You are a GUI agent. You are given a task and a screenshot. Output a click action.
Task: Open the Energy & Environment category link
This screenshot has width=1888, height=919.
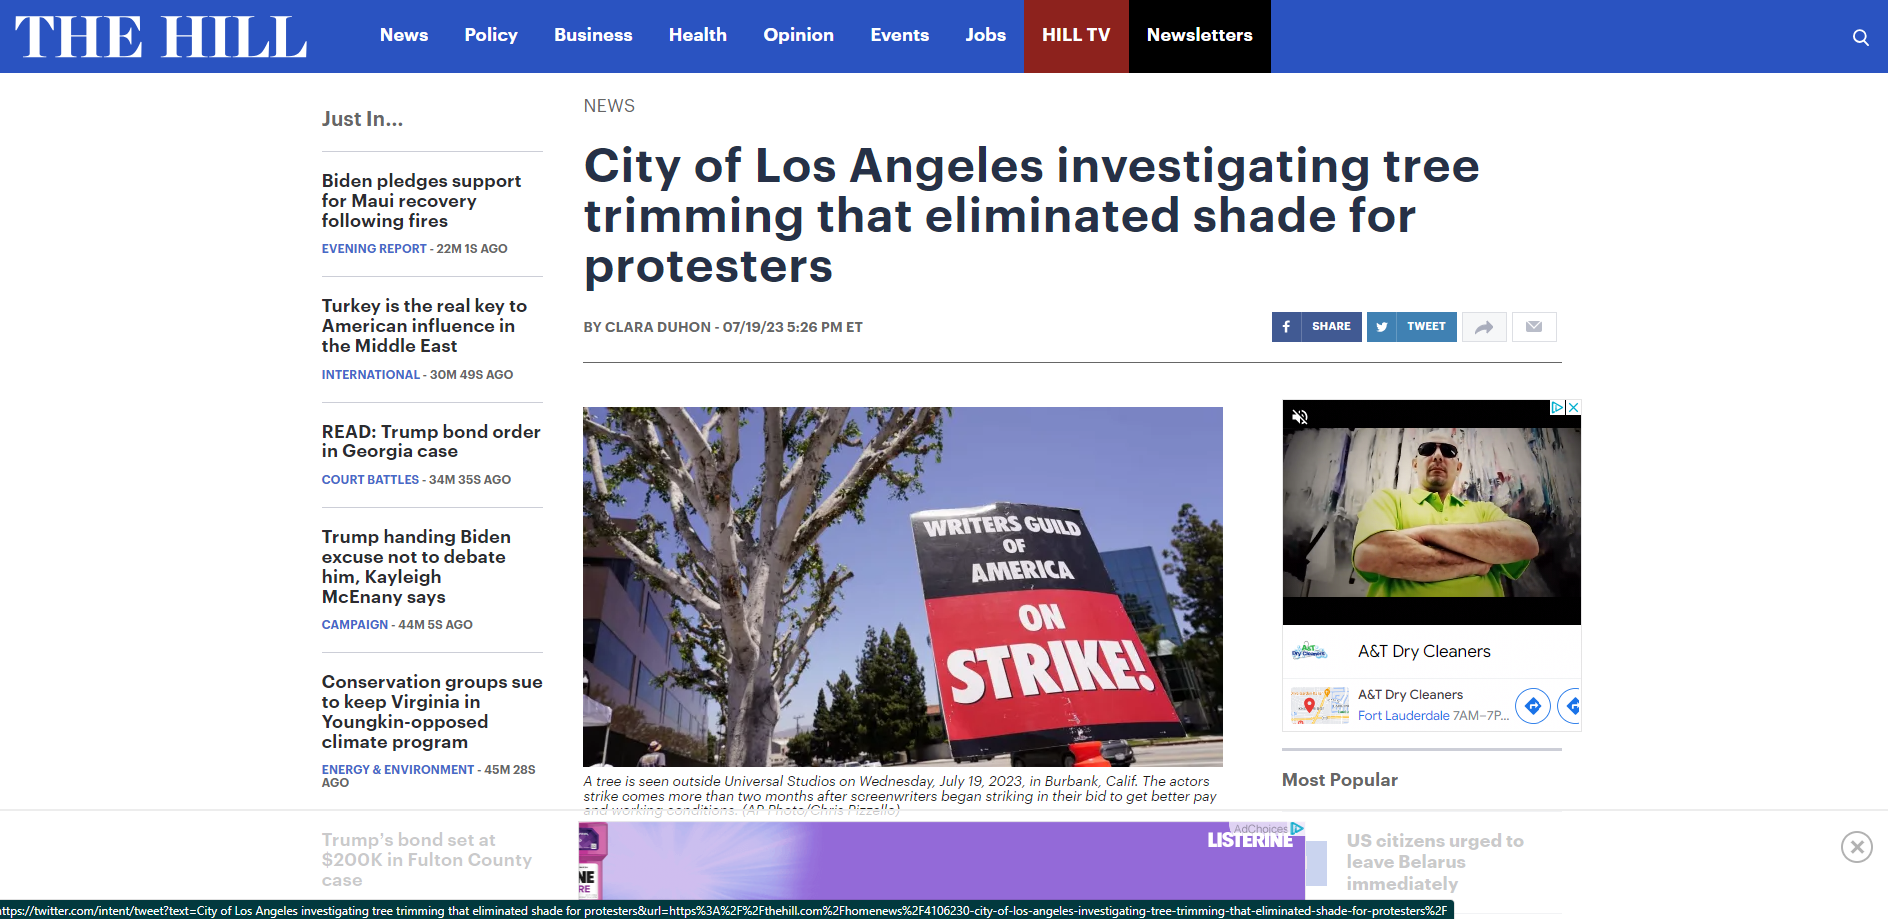tap(397, 769)
